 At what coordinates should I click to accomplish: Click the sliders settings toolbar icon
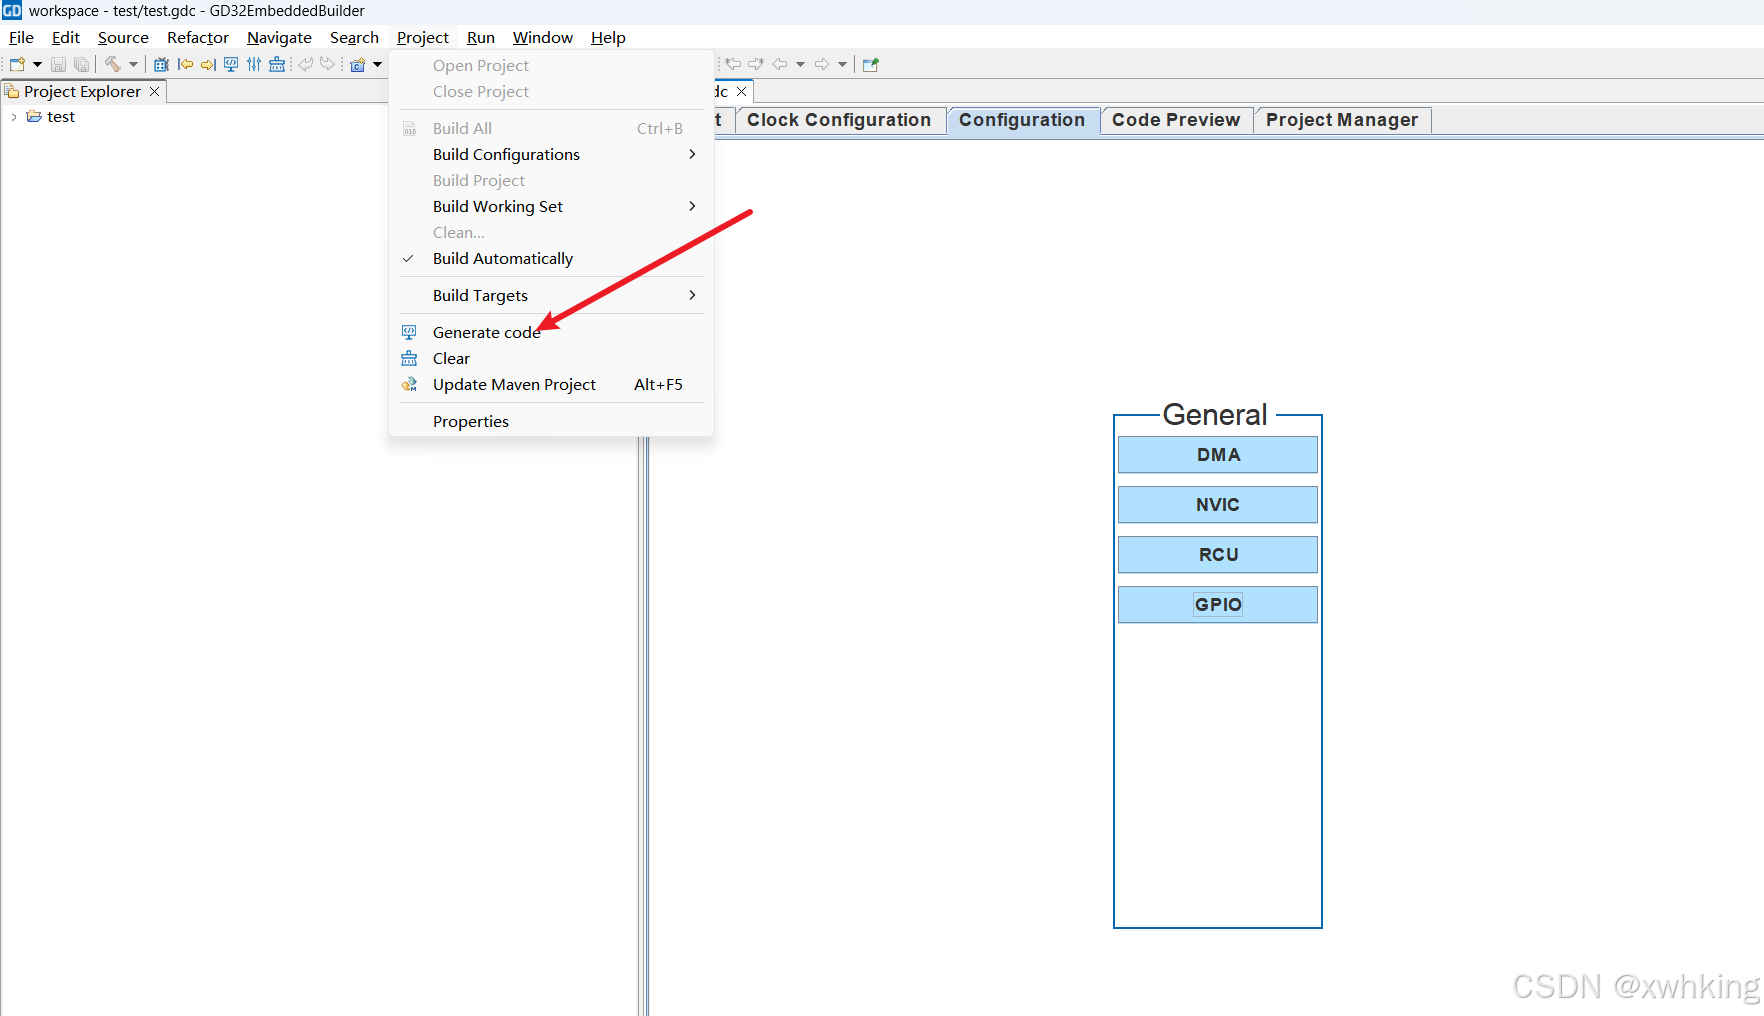coord(254,64)
